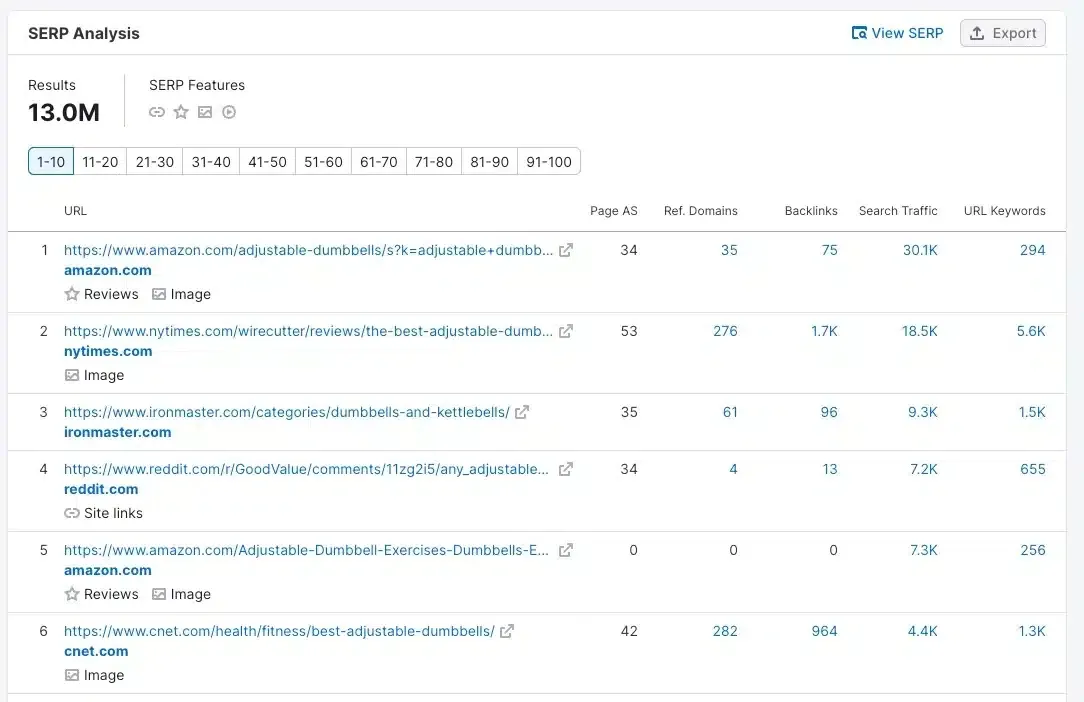Select the Image SERP feature icon
This screenshot has height=702, width=1084.
(x=205, y=112)
